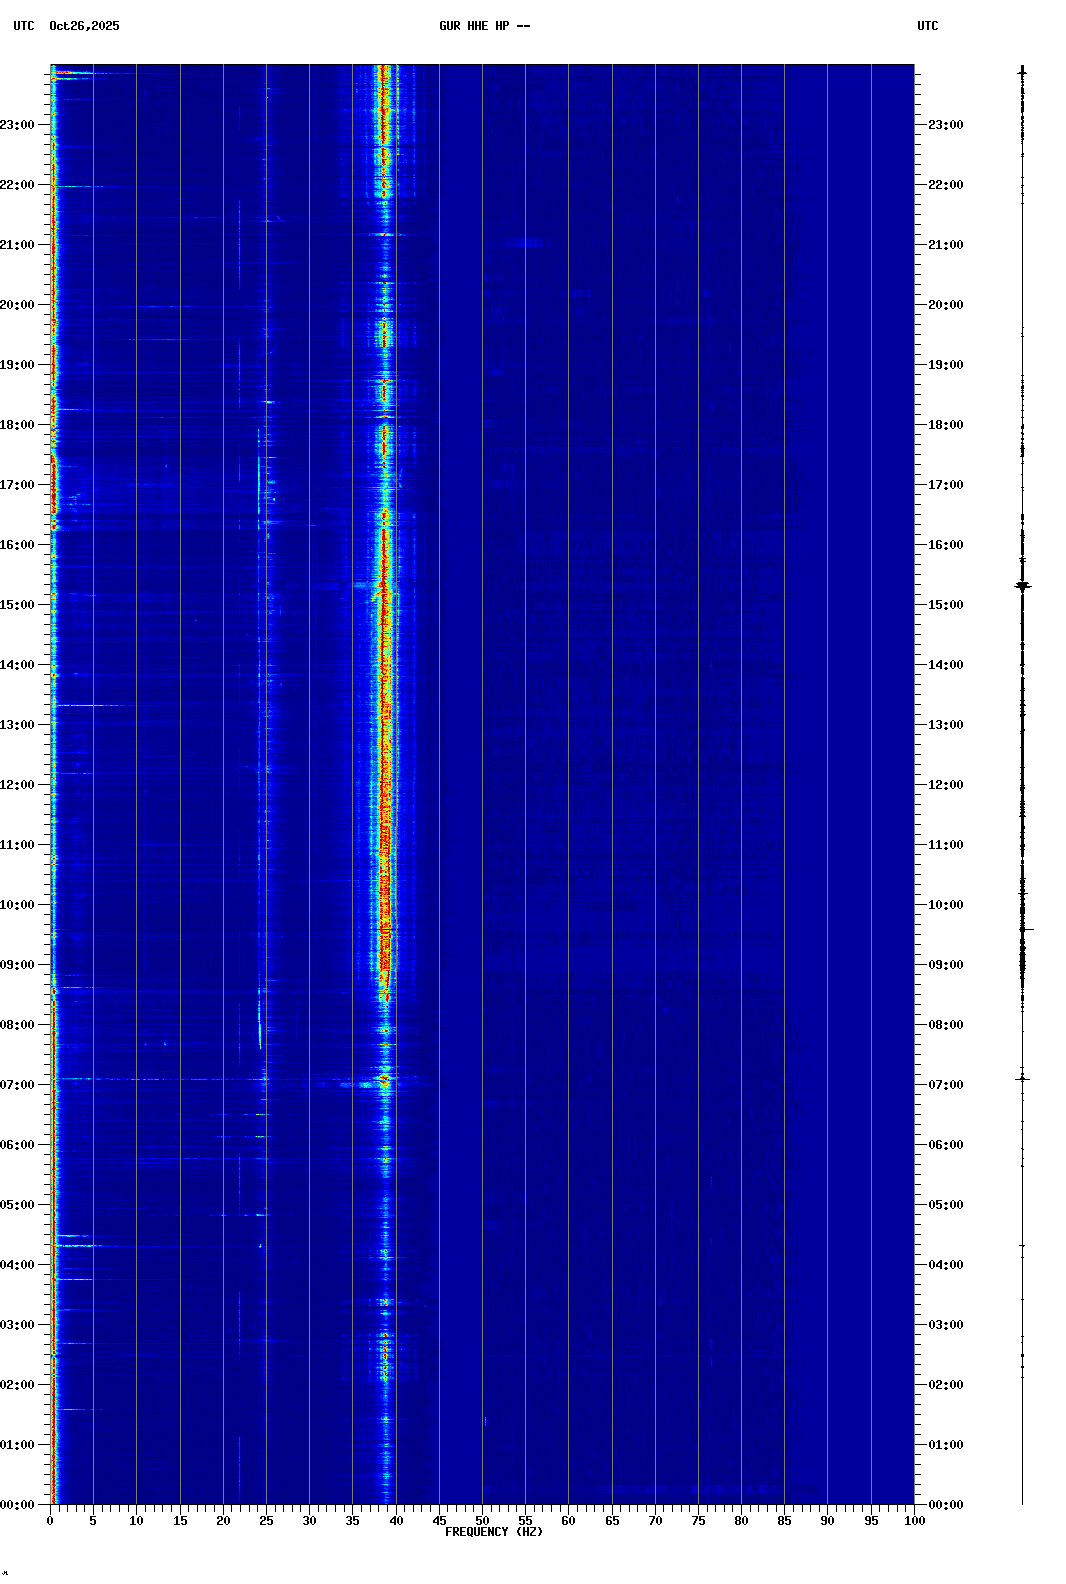Click the 20:00 time label on left axis
Image resolution: width=1066 pixels, height=1584 pixels.
(x=18, y=305)
